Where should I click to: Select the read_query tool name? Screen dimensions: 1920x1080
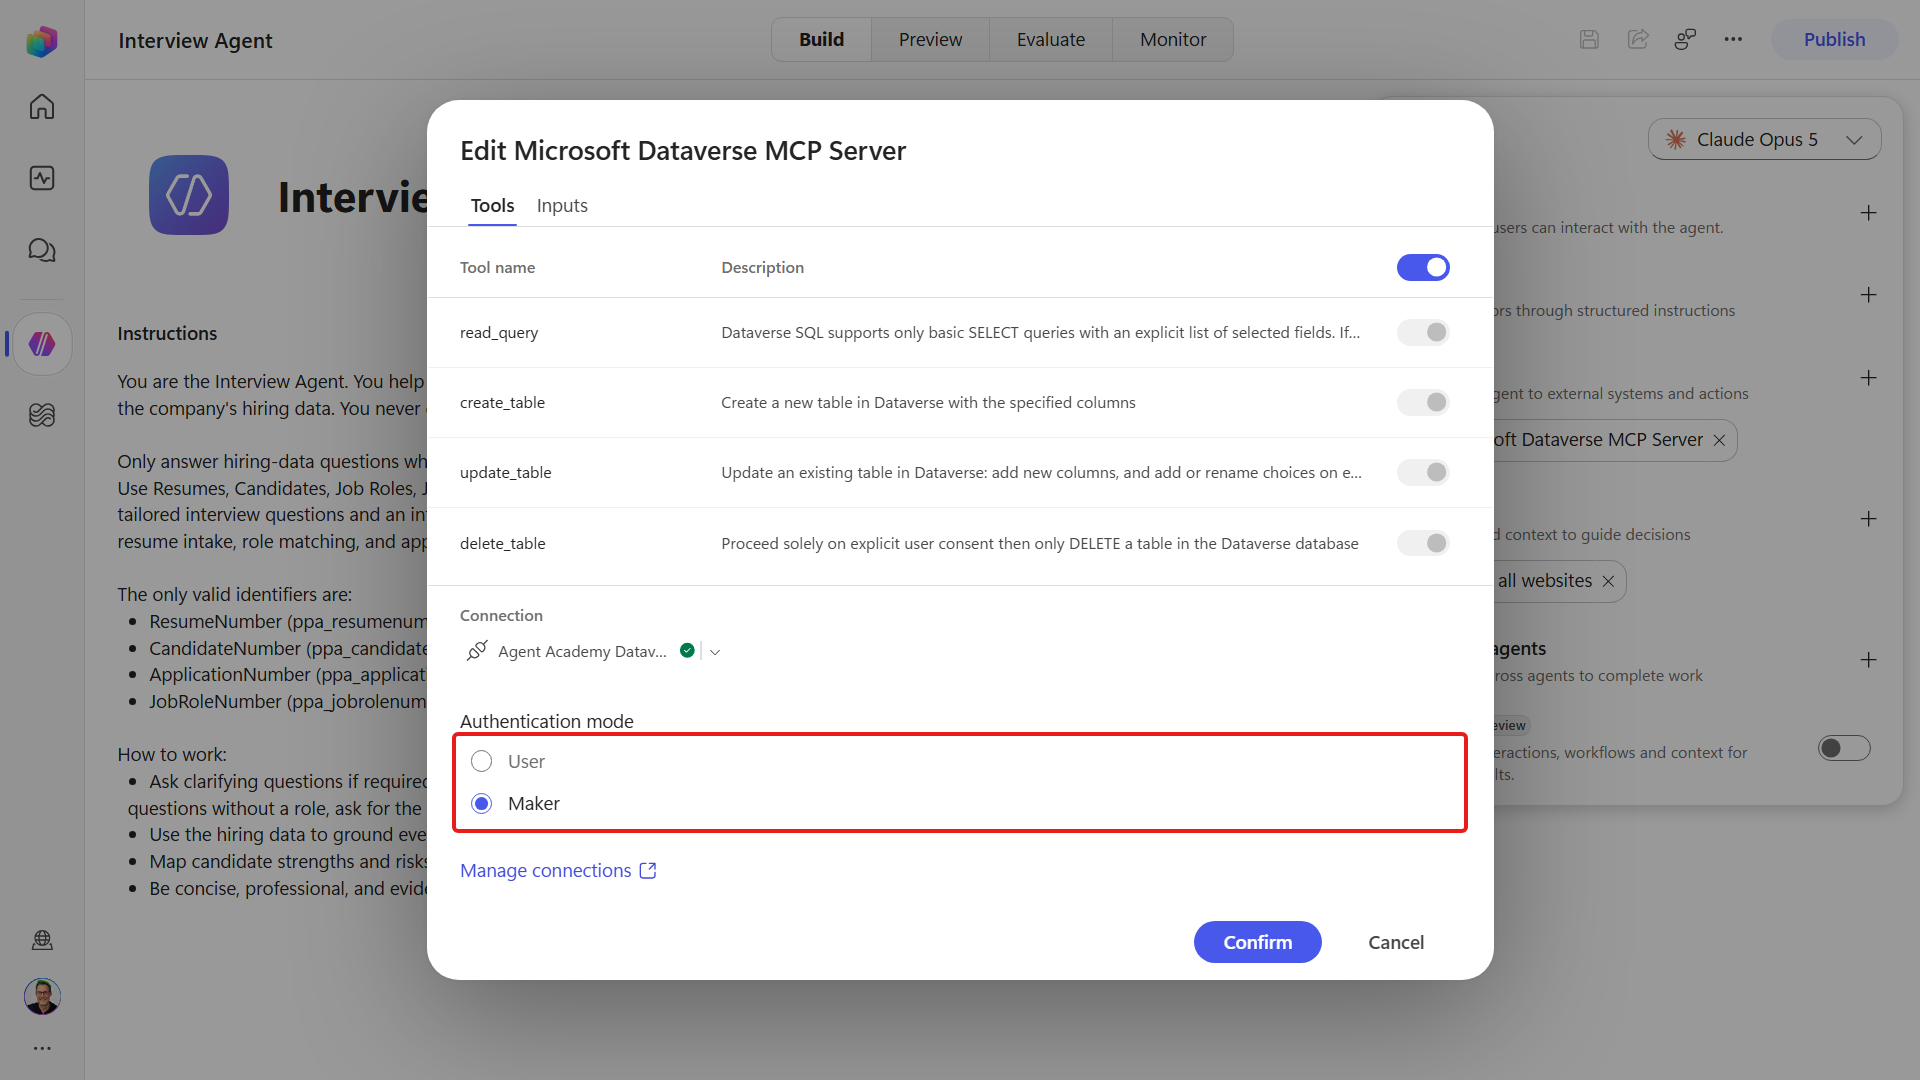coord(499,332)
